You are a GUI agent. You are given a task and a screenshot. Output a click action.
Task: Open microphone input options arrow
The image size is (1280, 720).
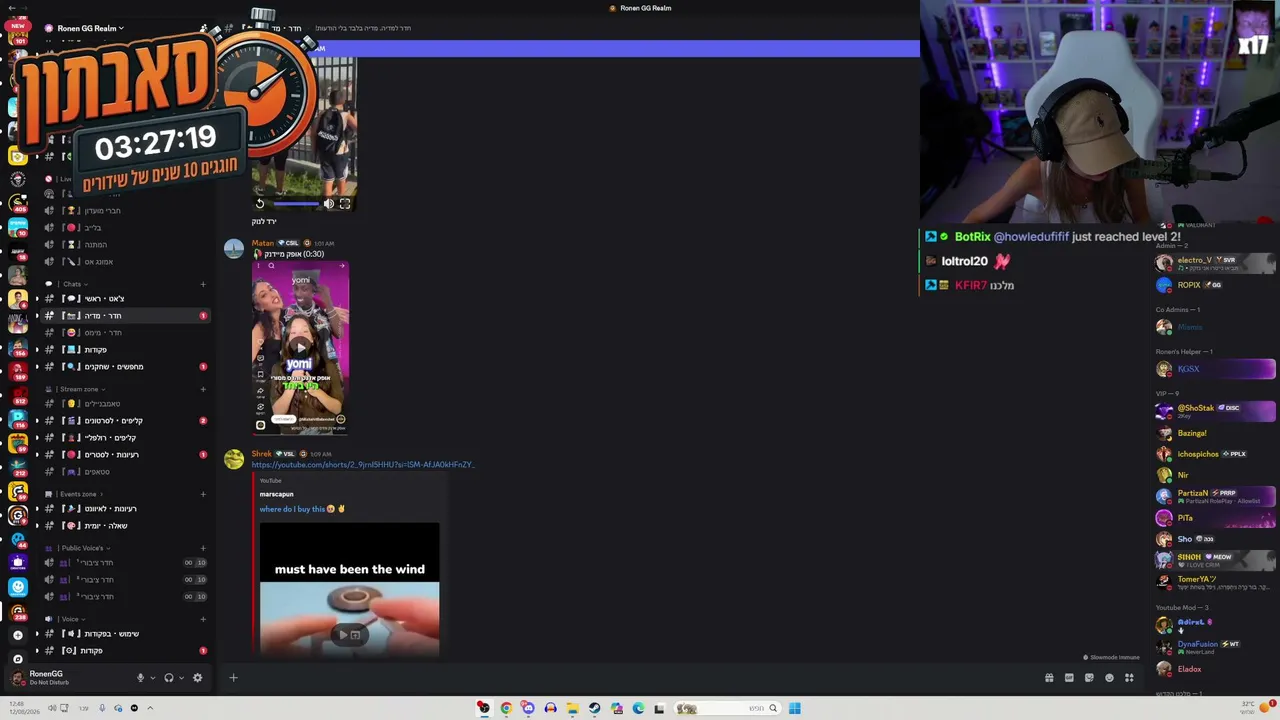(153, 678)
